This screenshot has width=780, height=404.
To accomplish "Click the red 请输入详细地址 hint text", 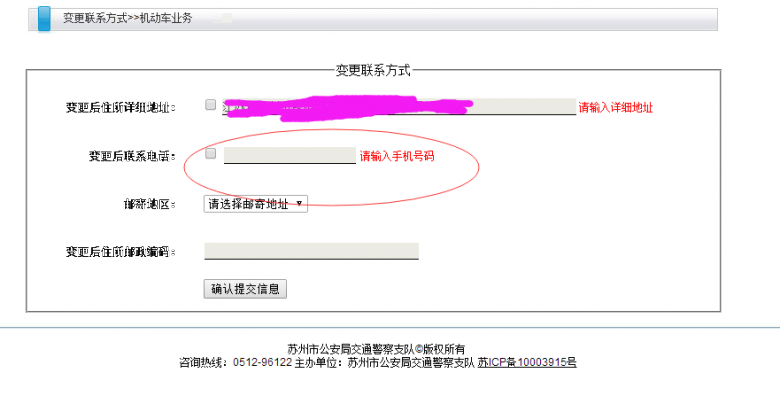I will click(615, 107).
